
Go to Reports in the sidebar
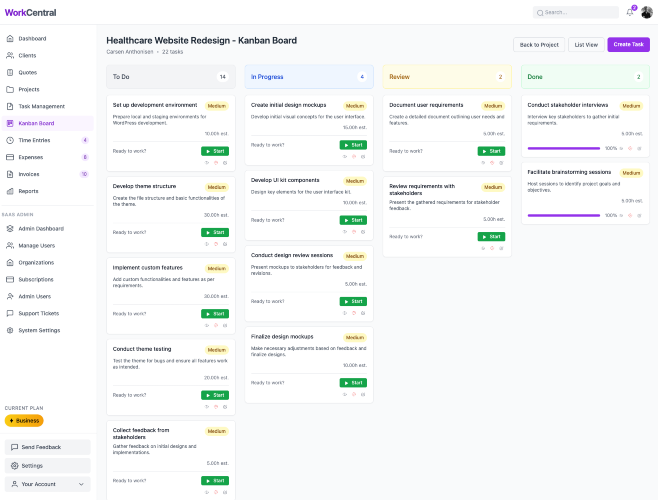(28, 191)
